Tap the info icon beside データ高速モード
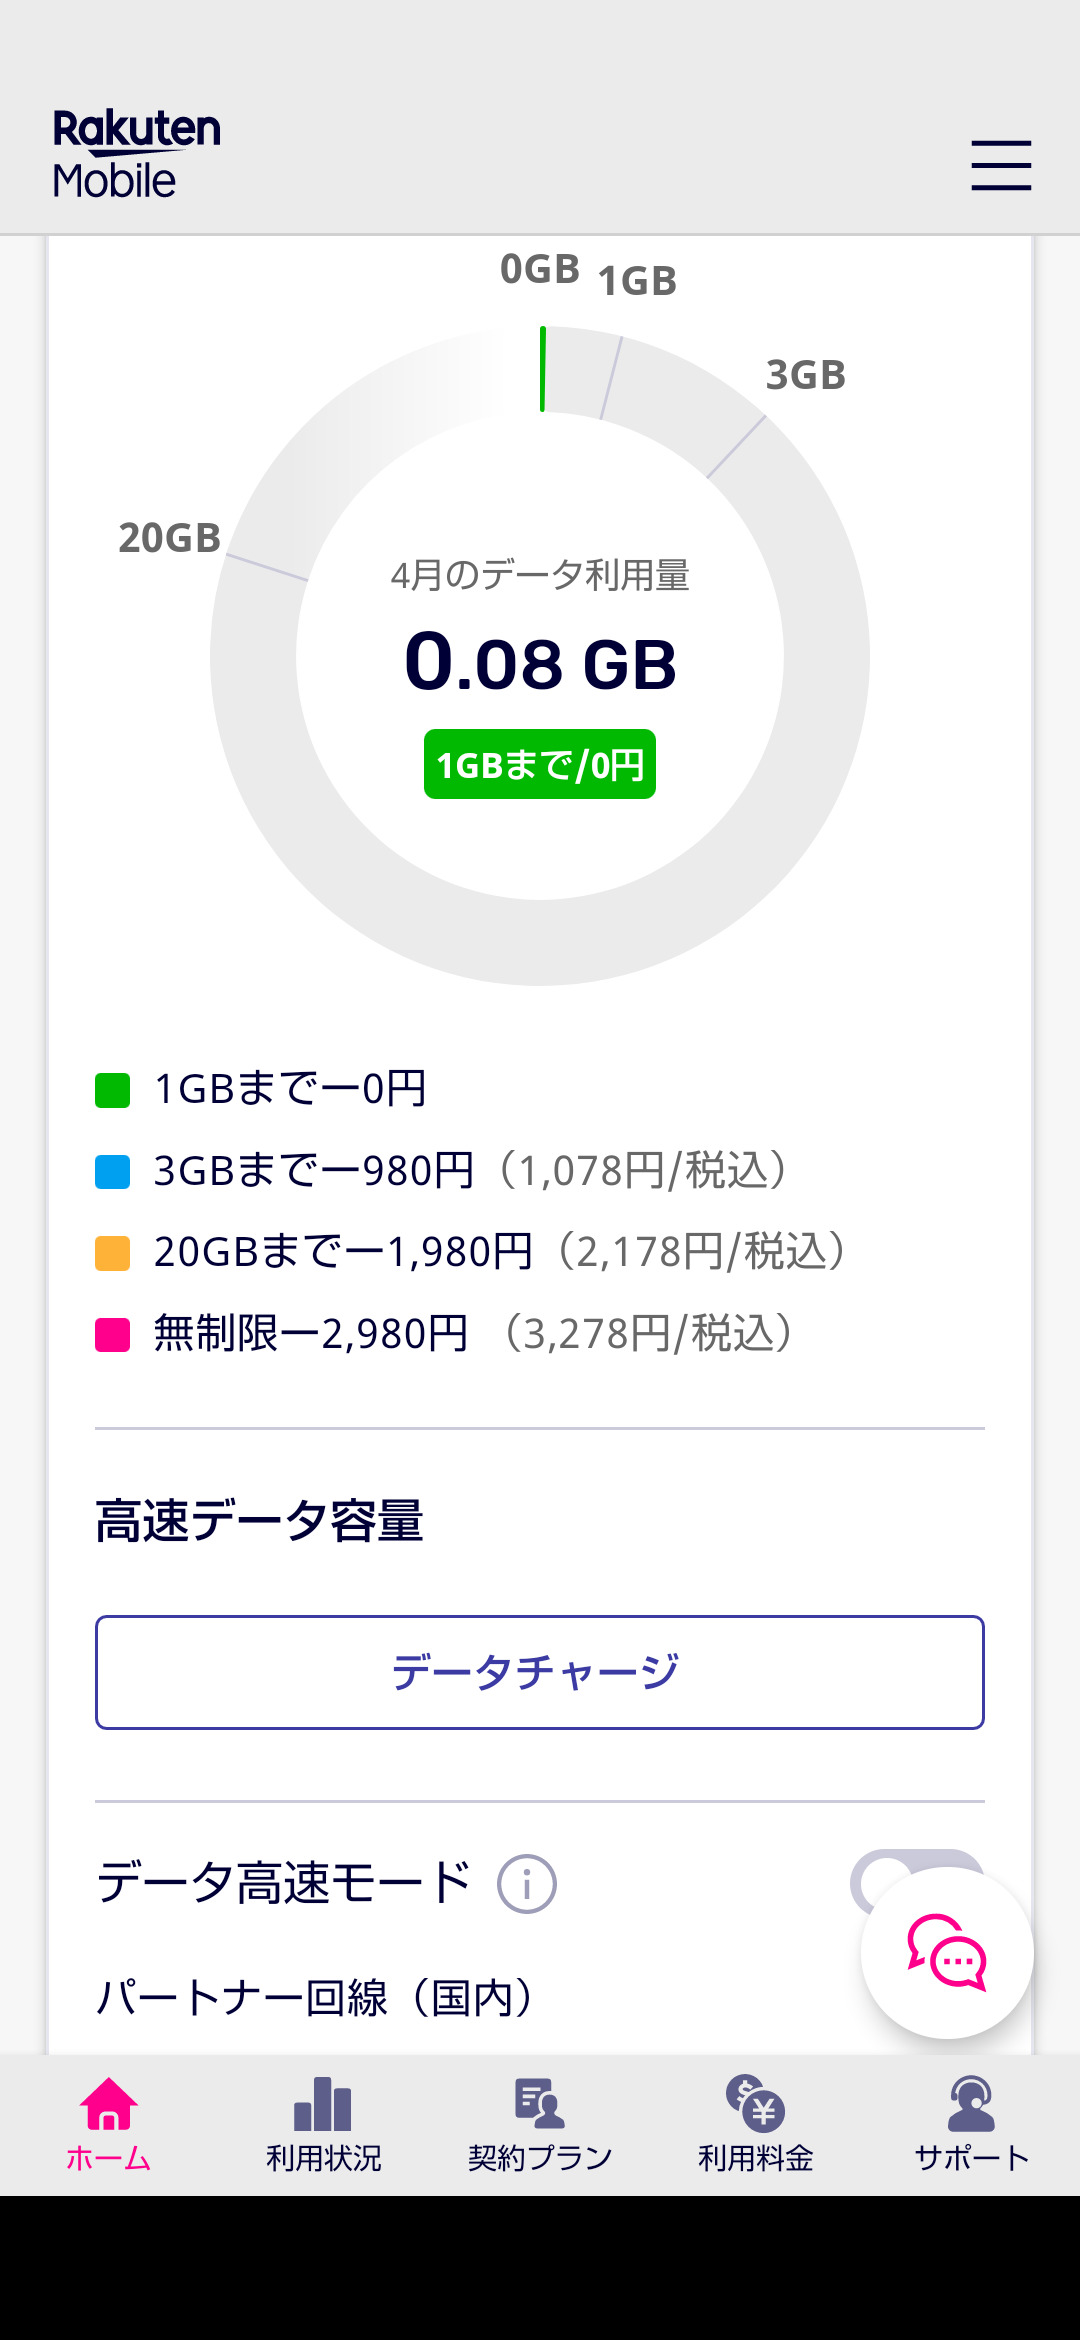Screen dimensions: 1080x2340 pos(527,1884)
